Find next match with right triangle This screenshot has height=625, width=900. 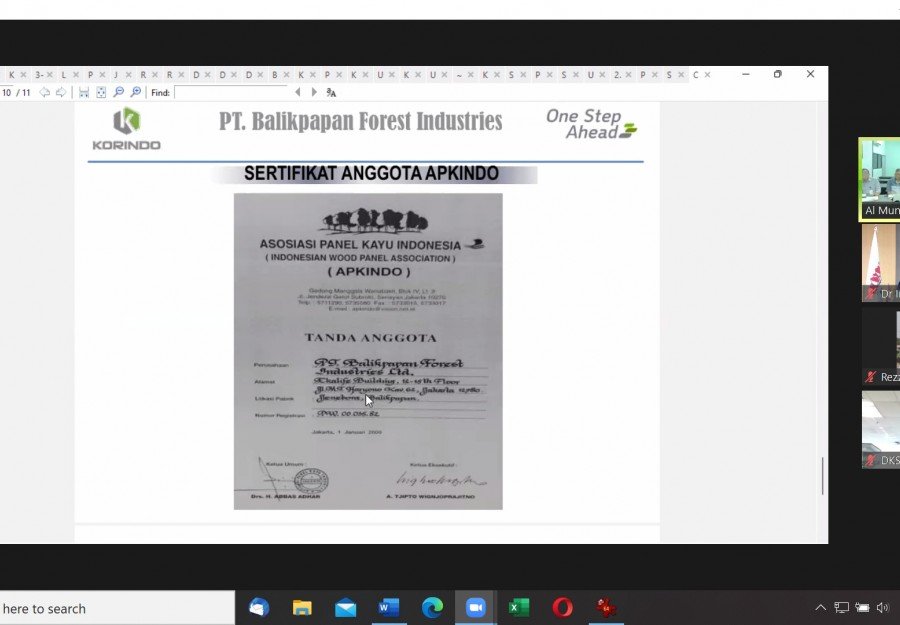tap(314, 92)
